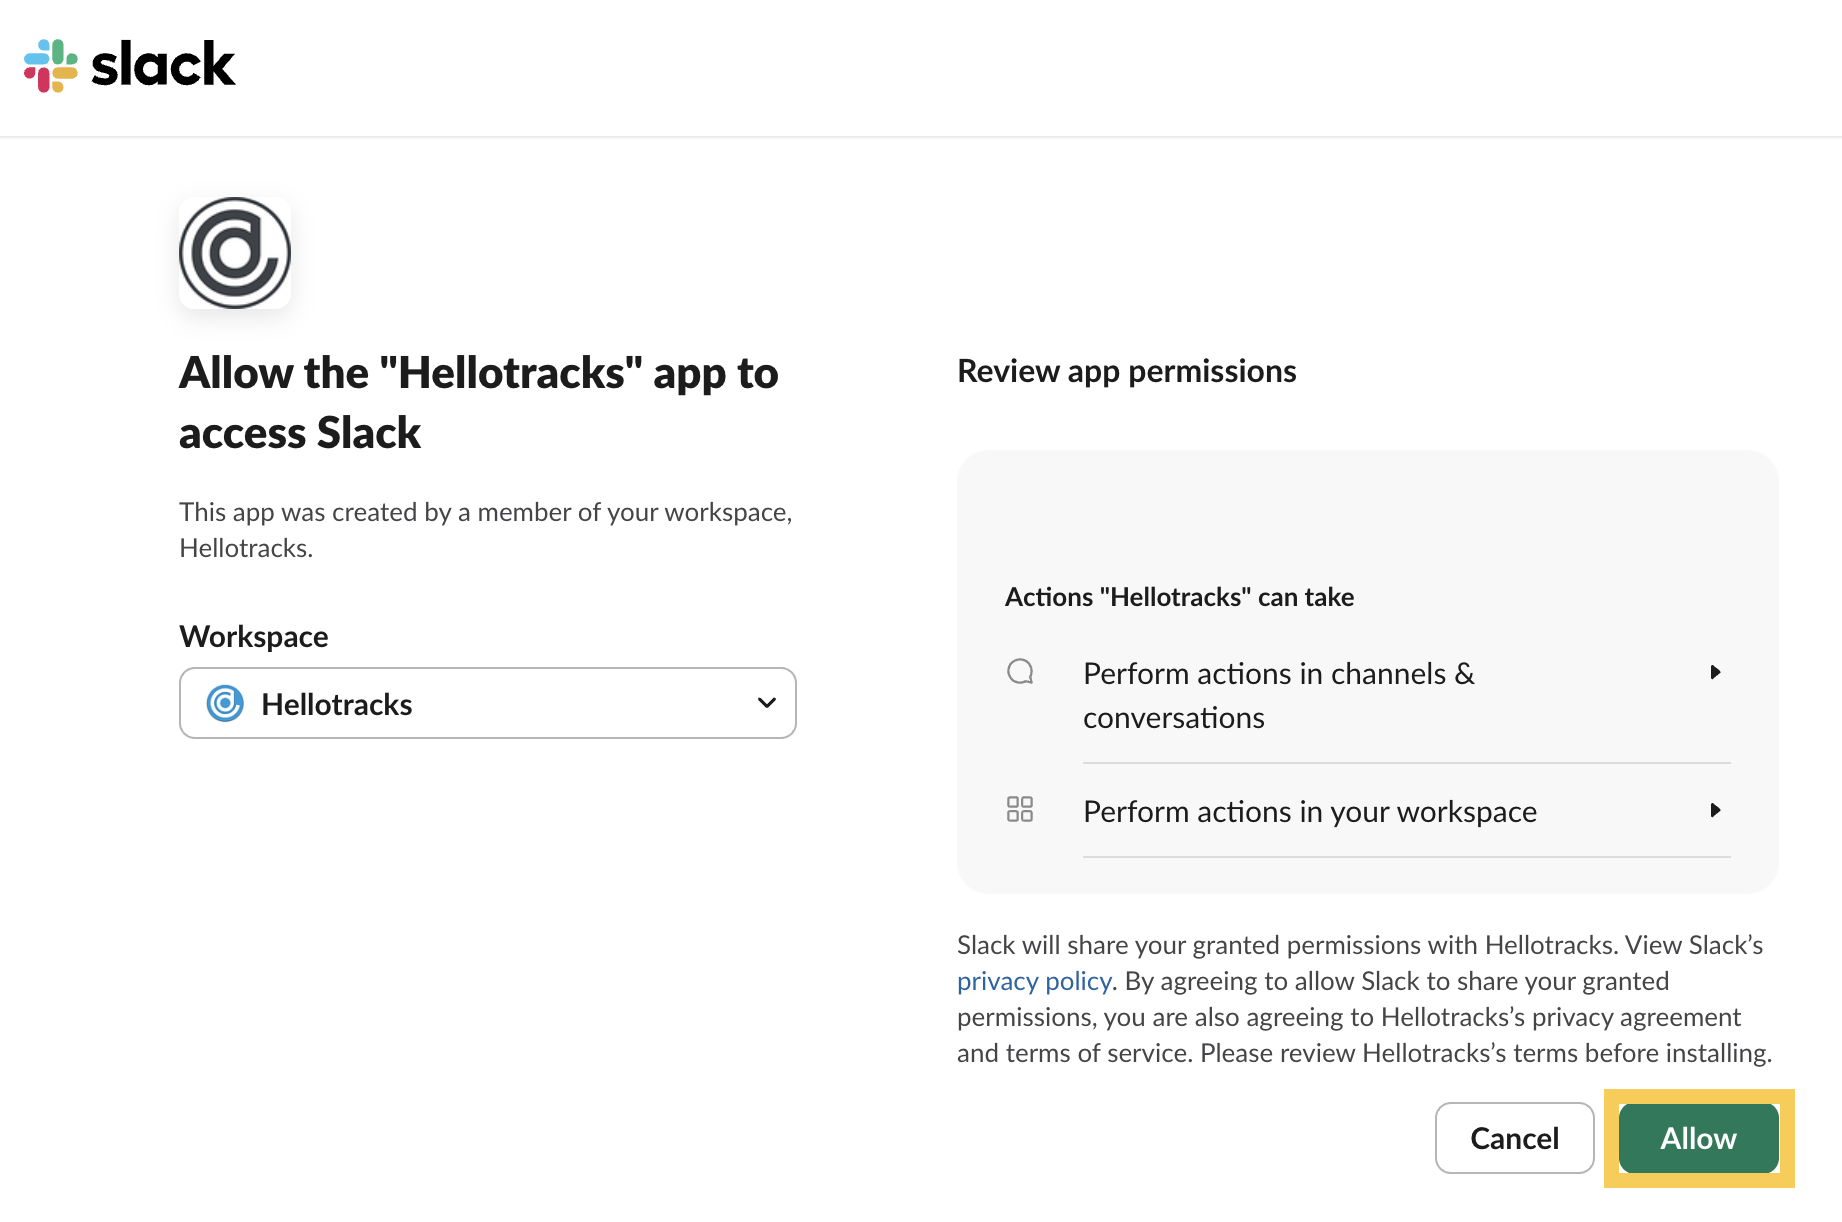The height and width of the screenshot is (1222, 1842).
Task: Click the speech bubble icon for channels permission
Action: point(1020,672)
